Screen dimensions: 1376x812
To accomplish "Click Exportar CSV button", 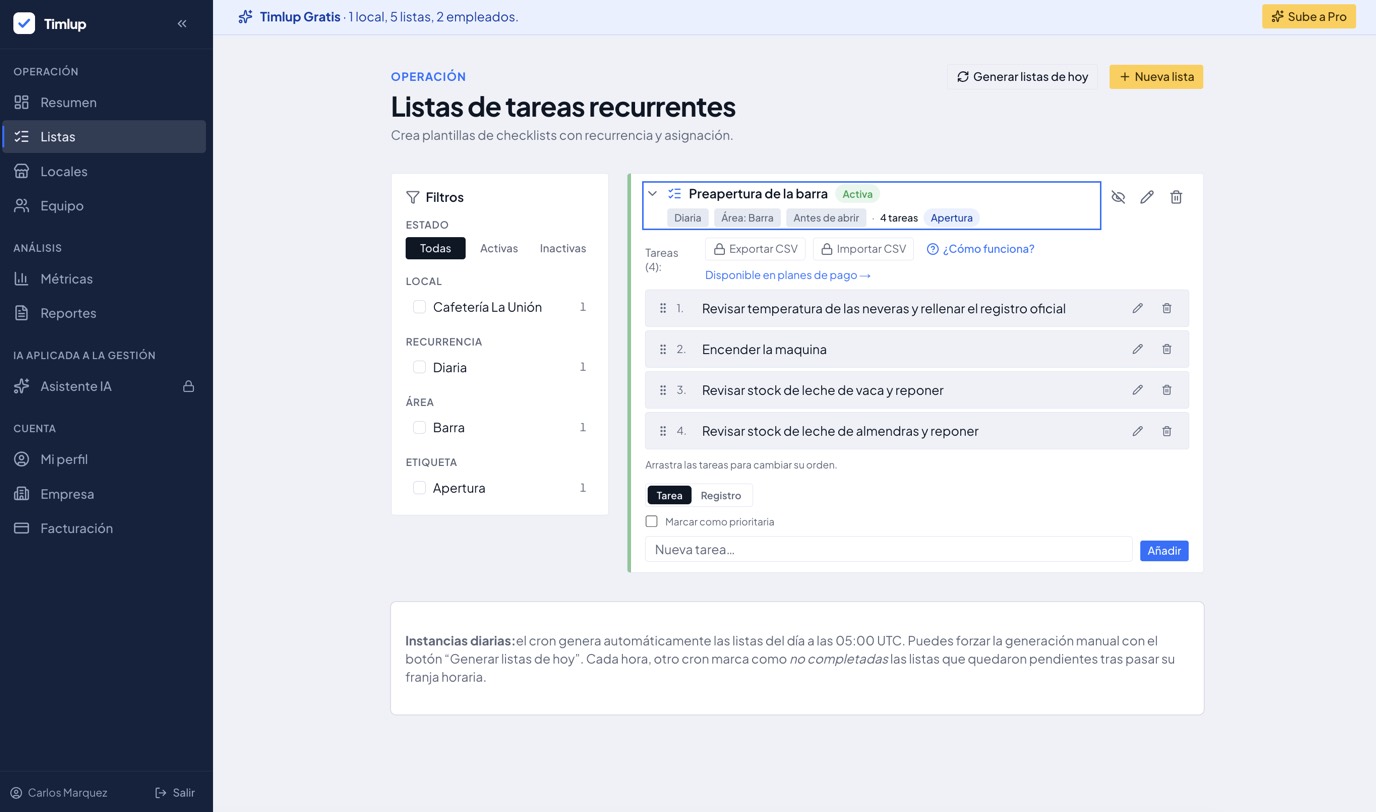I will point(755,249).
